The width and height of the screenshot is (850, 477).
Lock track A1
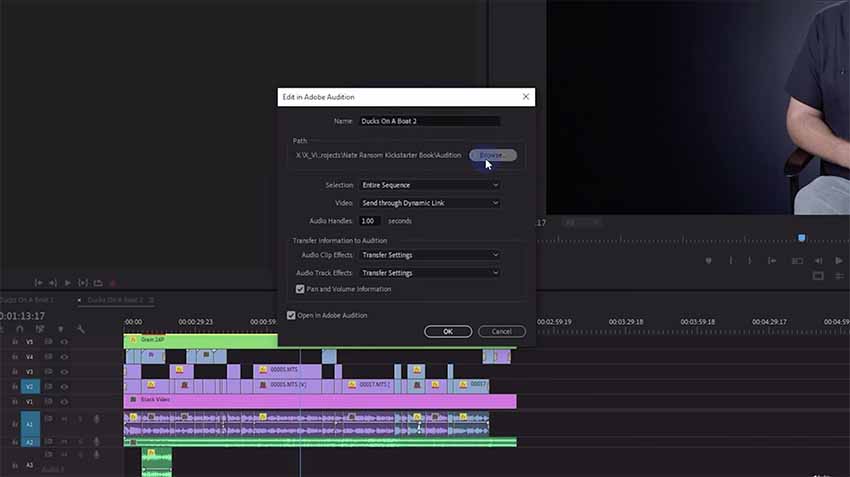click(15, 424)
